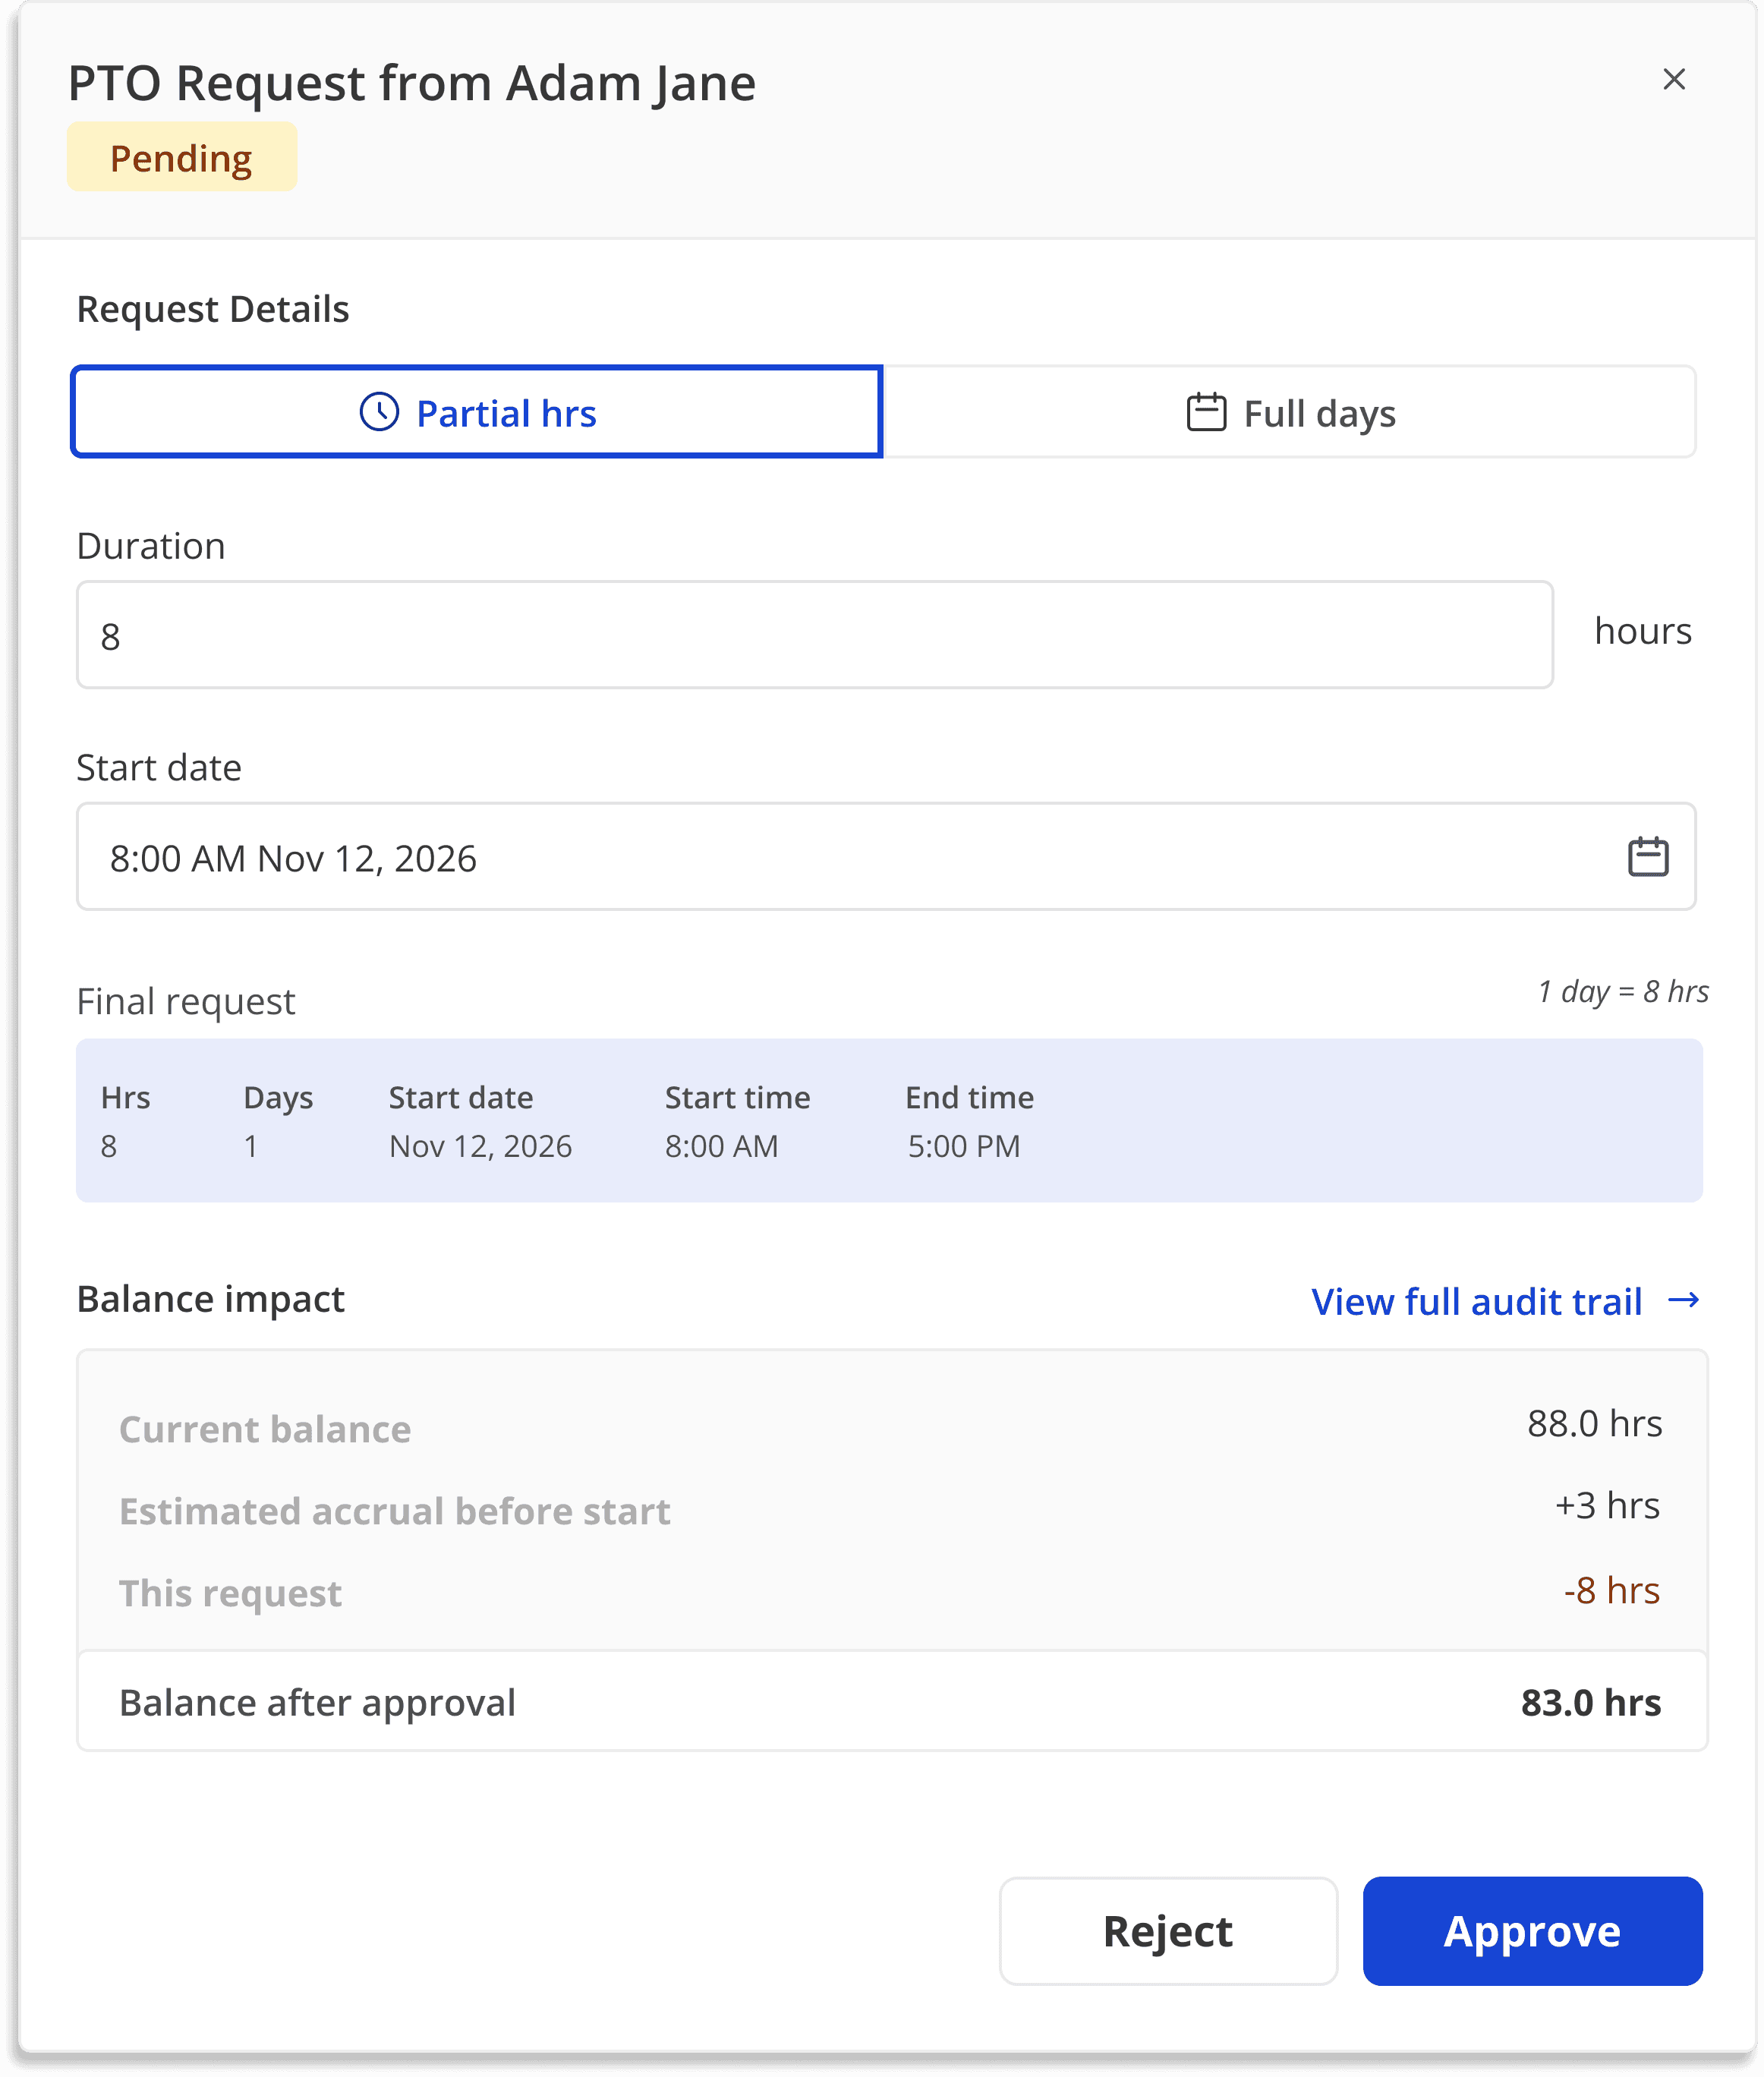Reject the PTO request

(1167, 1931)
